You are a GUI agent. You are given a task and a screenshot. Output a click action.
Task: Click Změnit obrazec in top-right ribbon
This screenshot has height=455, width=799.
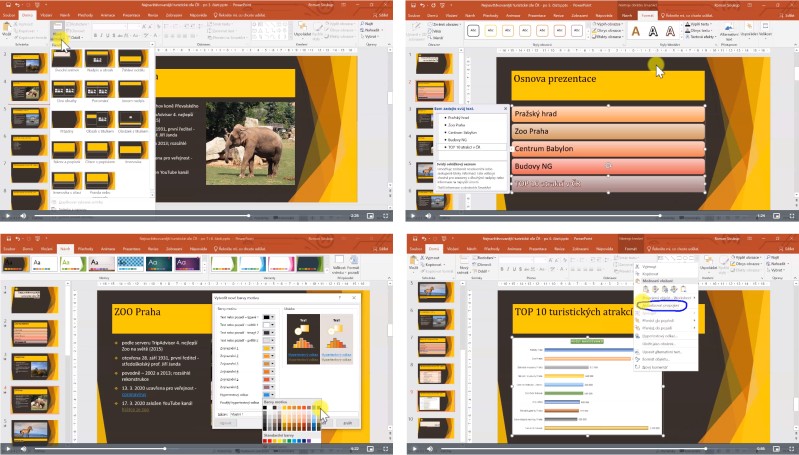point(445,24)
